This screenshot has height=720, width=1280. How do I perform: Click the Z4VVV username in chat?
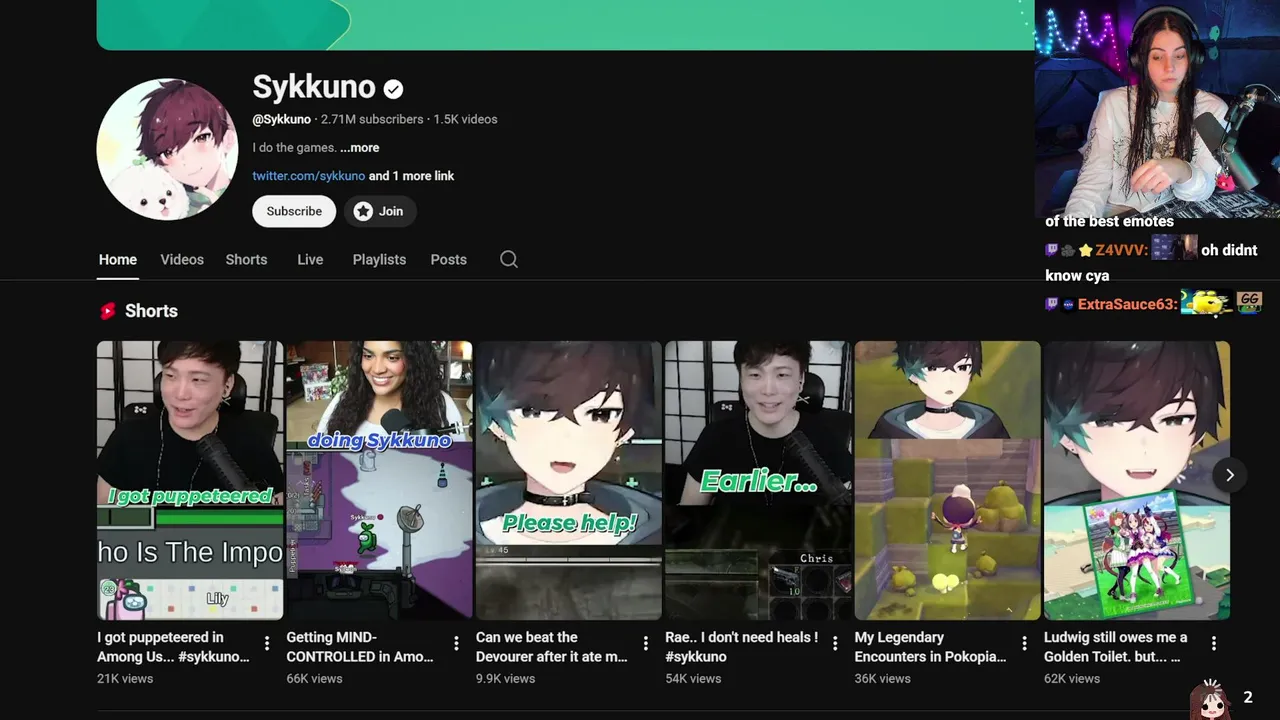coord(1121,250)
